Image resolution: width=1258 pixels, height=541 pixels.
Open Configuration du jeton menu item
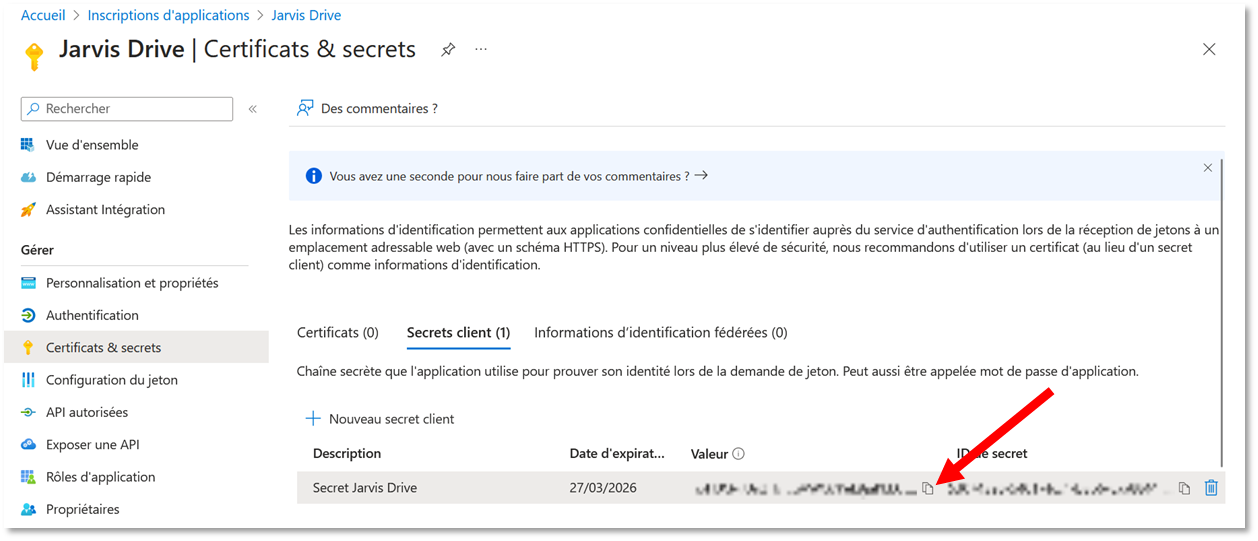pyautogui.click(x=111, y=380)
